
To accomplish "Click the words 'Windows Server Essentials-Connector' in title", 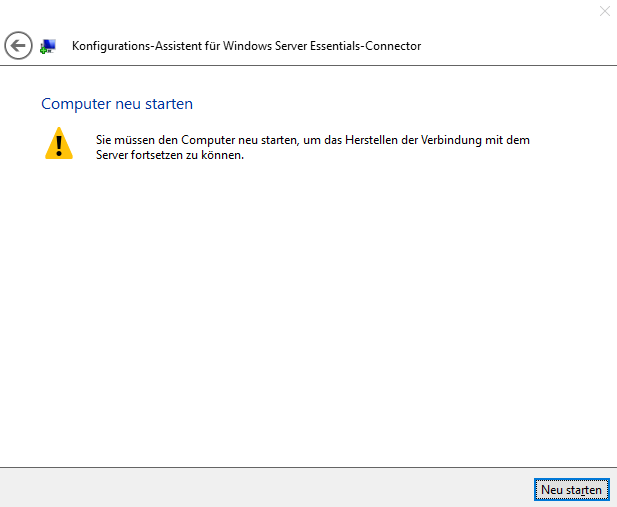I will click(320, 46).
